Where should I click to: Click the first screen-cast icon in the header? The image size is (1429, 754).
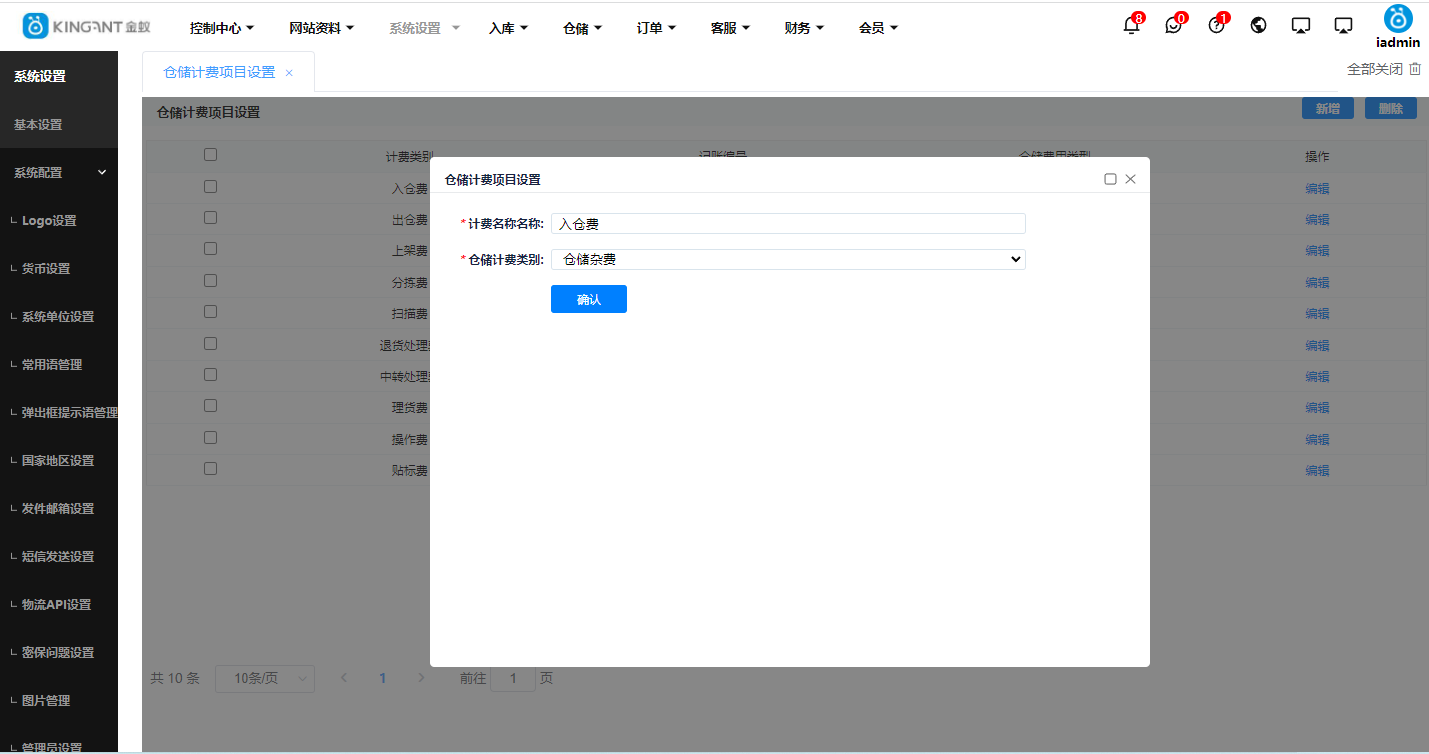pyautogui.click(x=1300, y=25)
